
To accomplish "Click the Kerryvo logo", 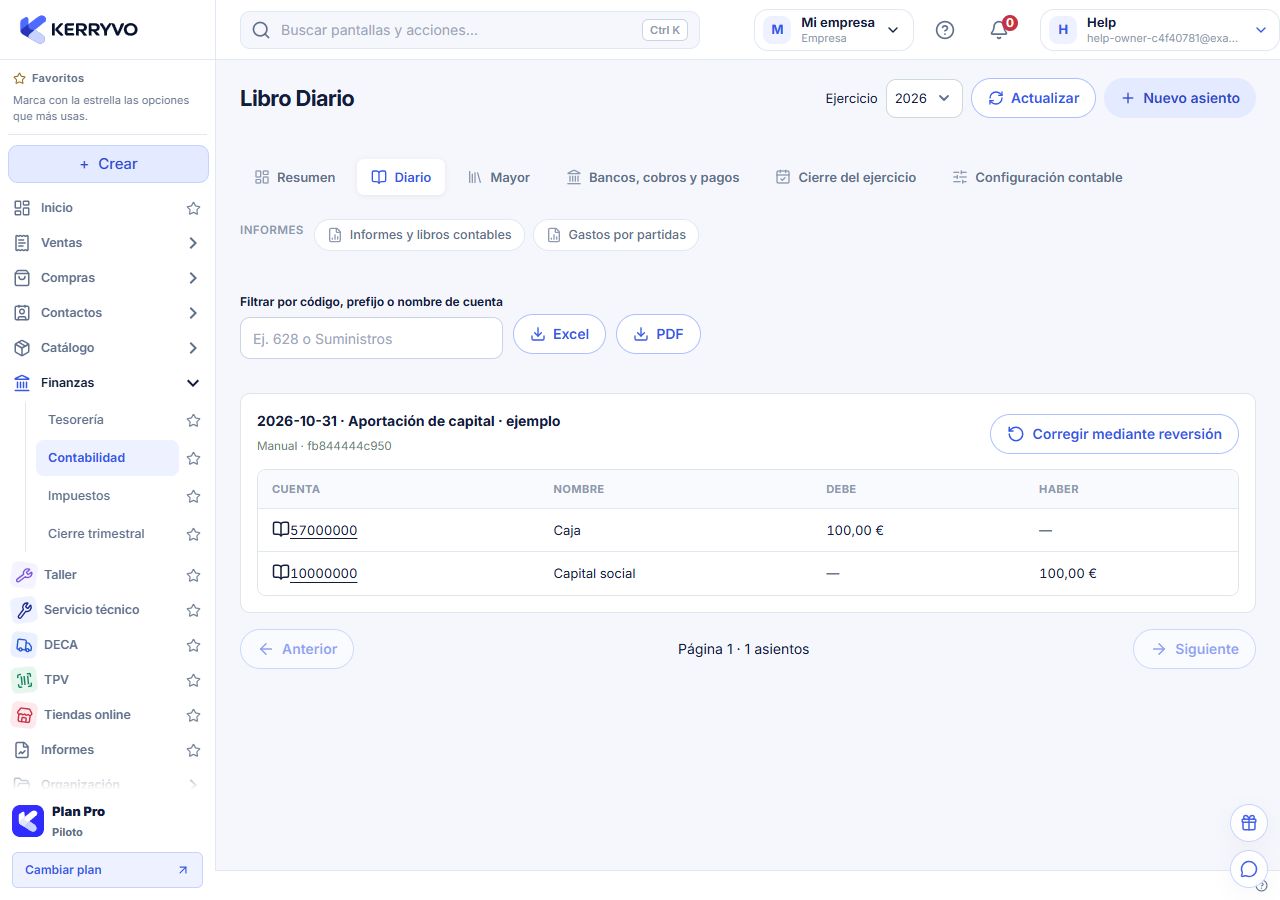I will (x=79, y=29).
